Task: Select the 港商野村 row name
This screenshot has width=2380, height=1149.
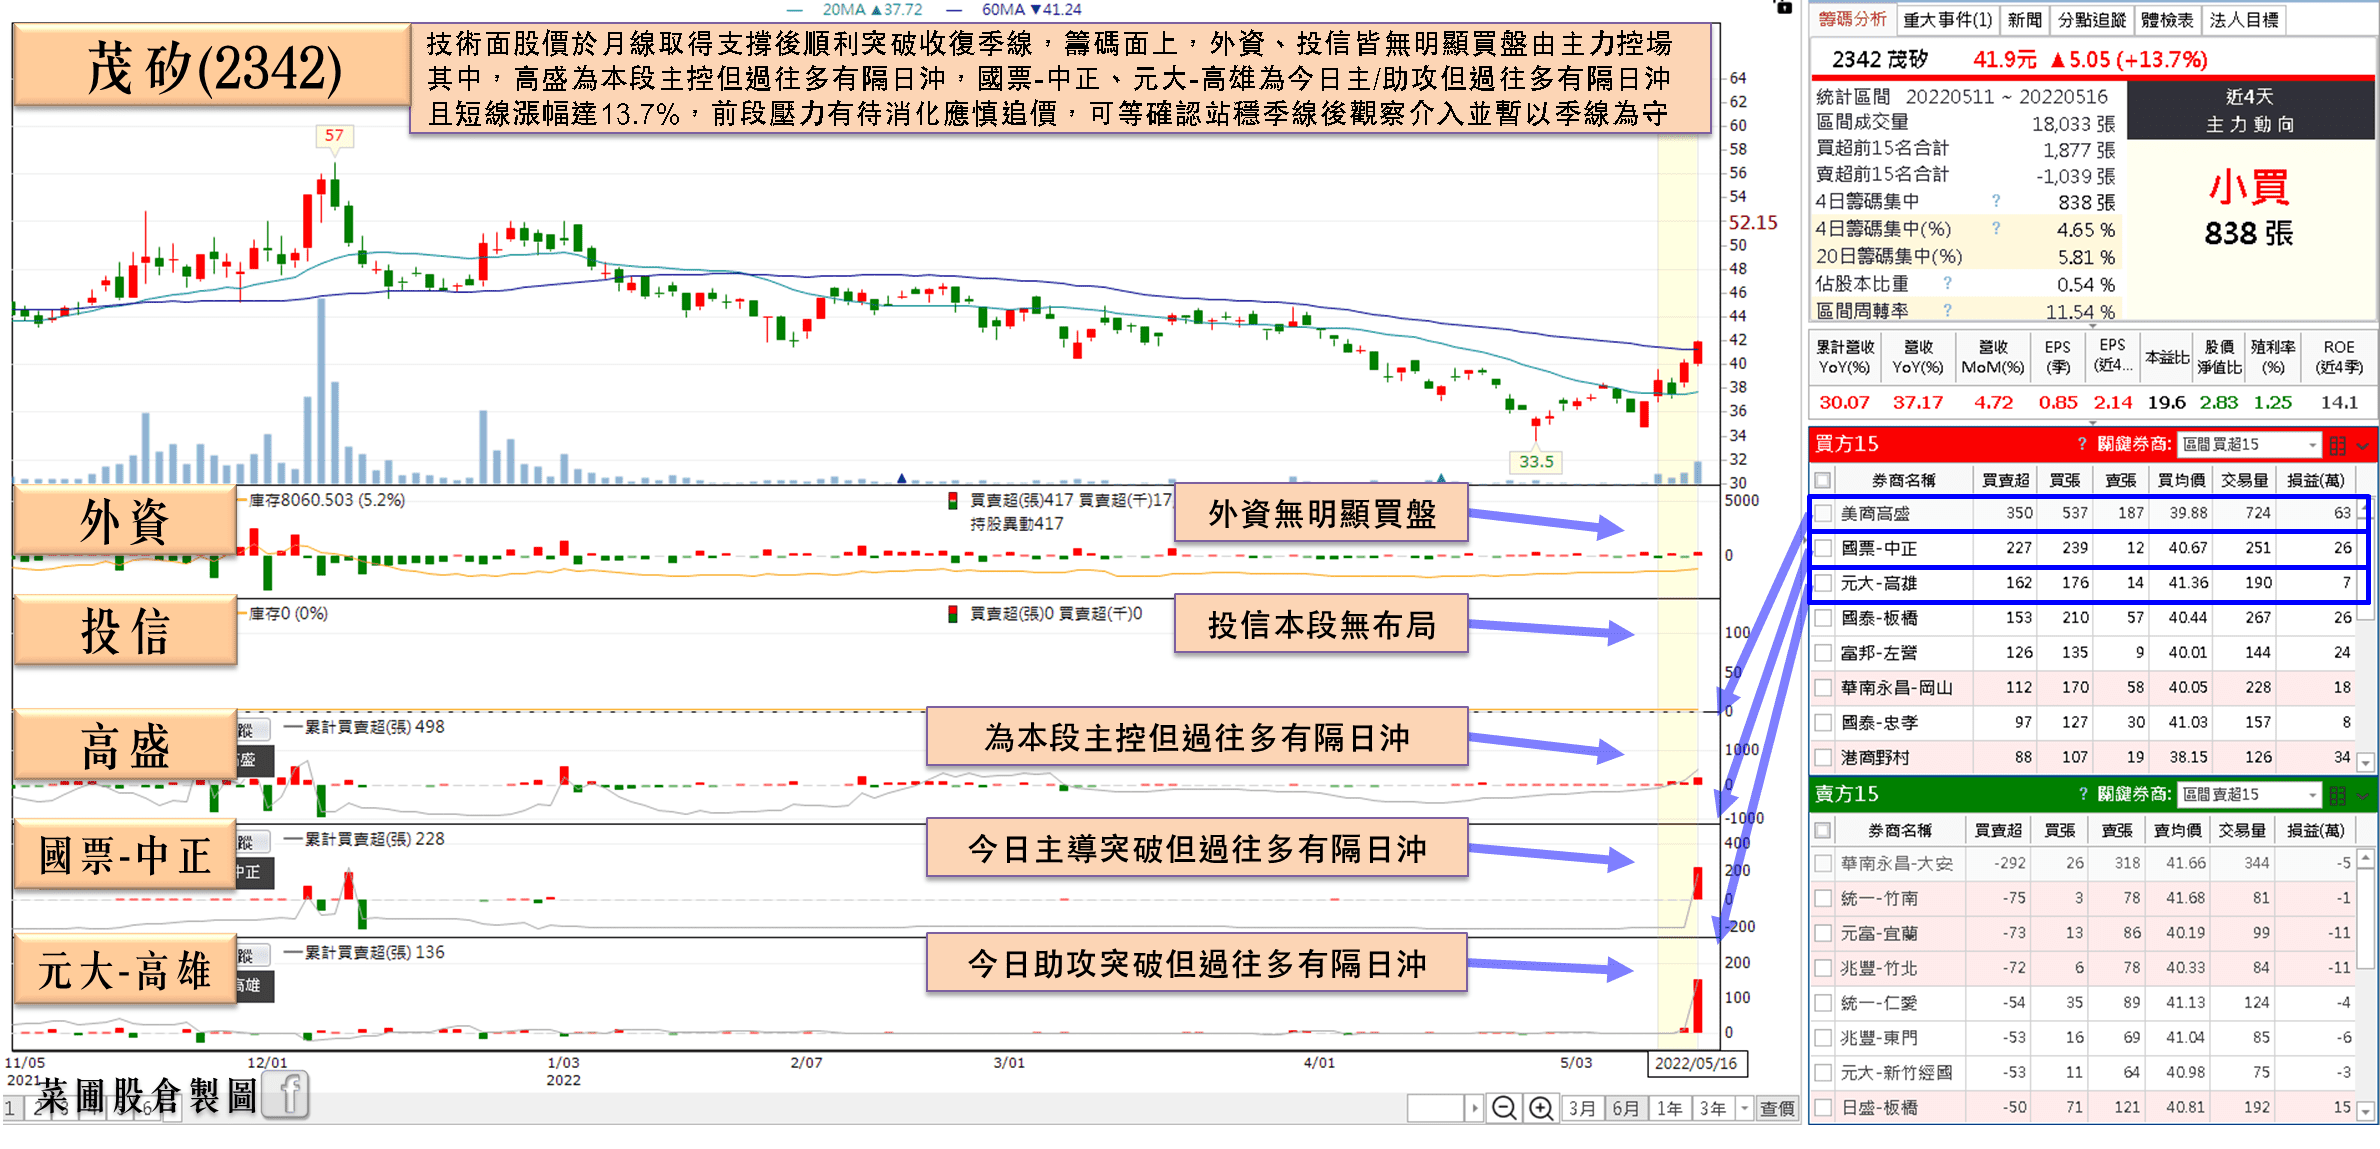Action: 1875,758
